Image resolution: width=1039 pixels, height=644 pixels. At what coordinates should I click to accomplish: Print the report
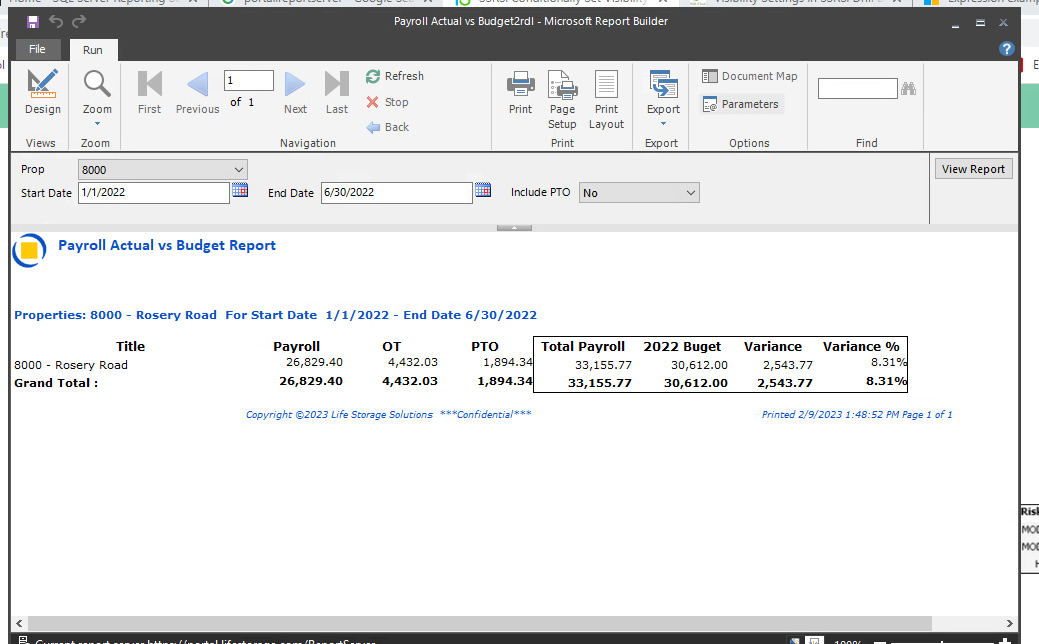[x=520, y=92]
